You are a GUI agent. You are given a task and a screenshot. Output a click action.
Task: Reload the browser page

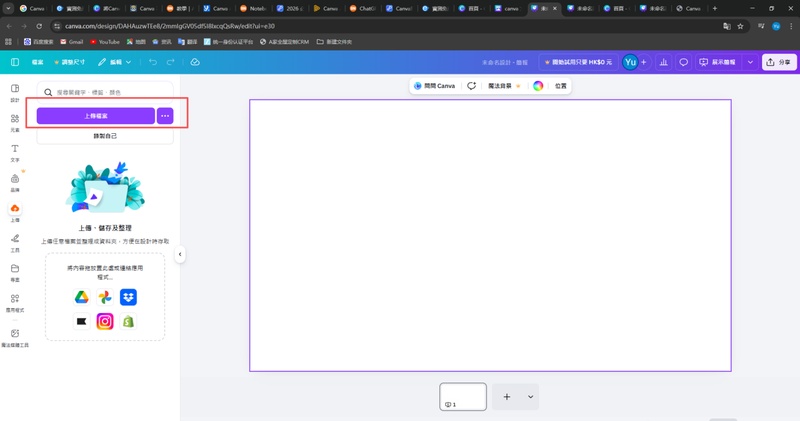tap(39, 26)
